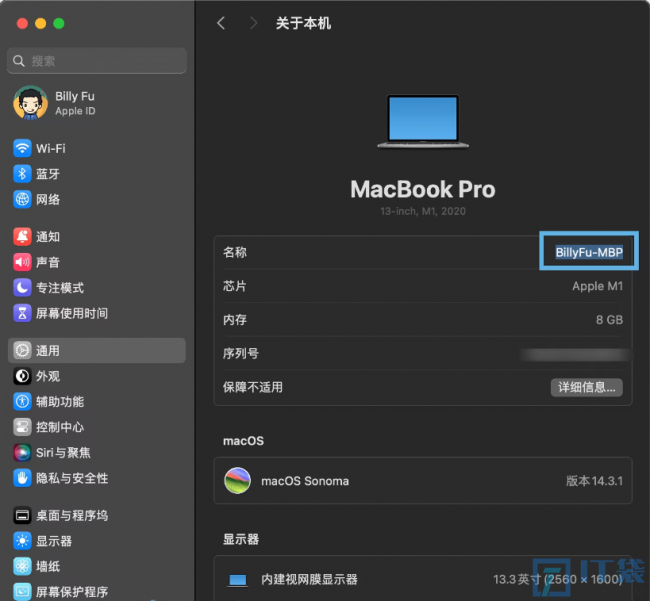
Task: Select the General (通用) gear icon
Action: tap(22, 351)
